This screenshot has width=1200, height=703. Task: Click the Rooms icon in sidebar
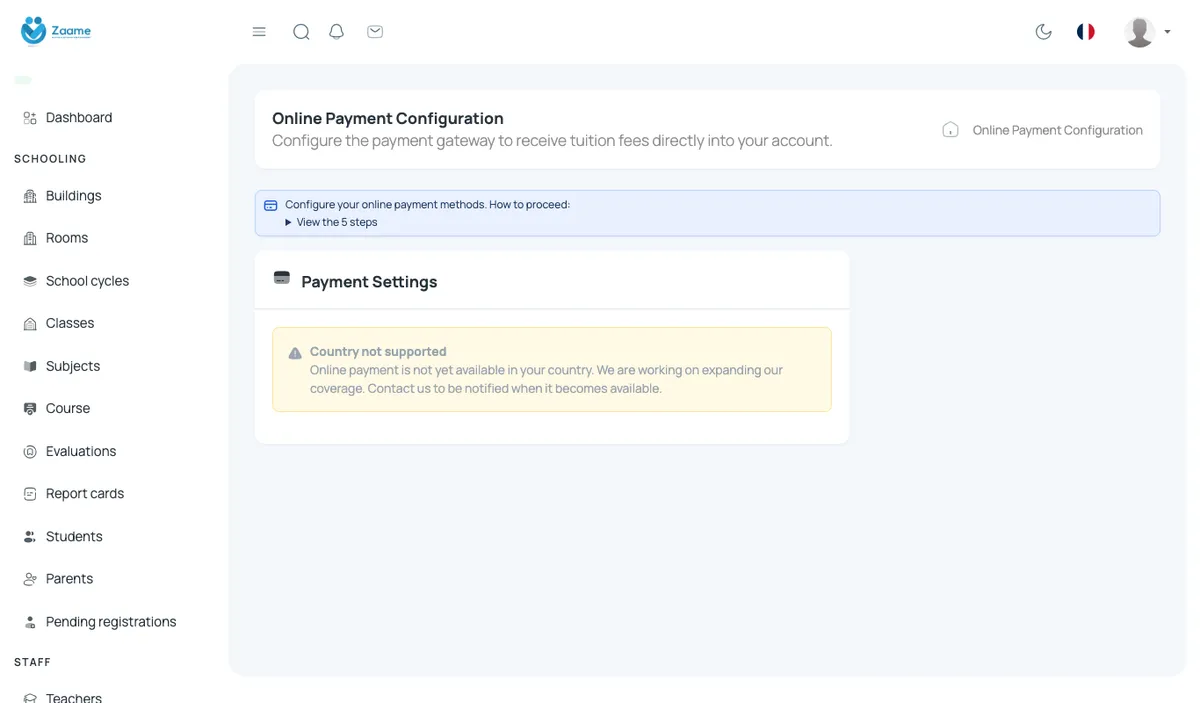pos(30,238)
